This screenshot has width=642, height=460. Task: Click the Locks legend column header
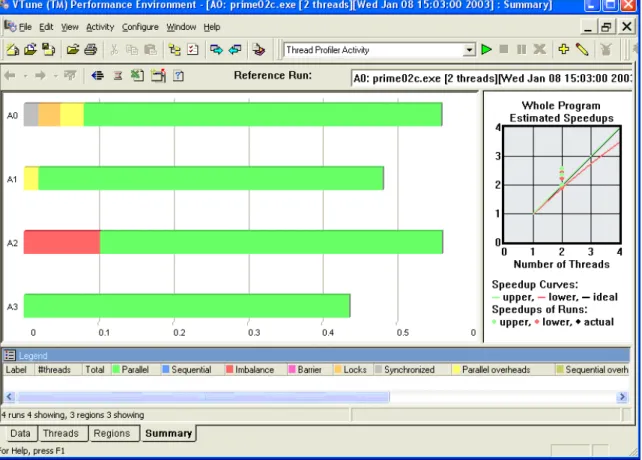coord(355,370)
